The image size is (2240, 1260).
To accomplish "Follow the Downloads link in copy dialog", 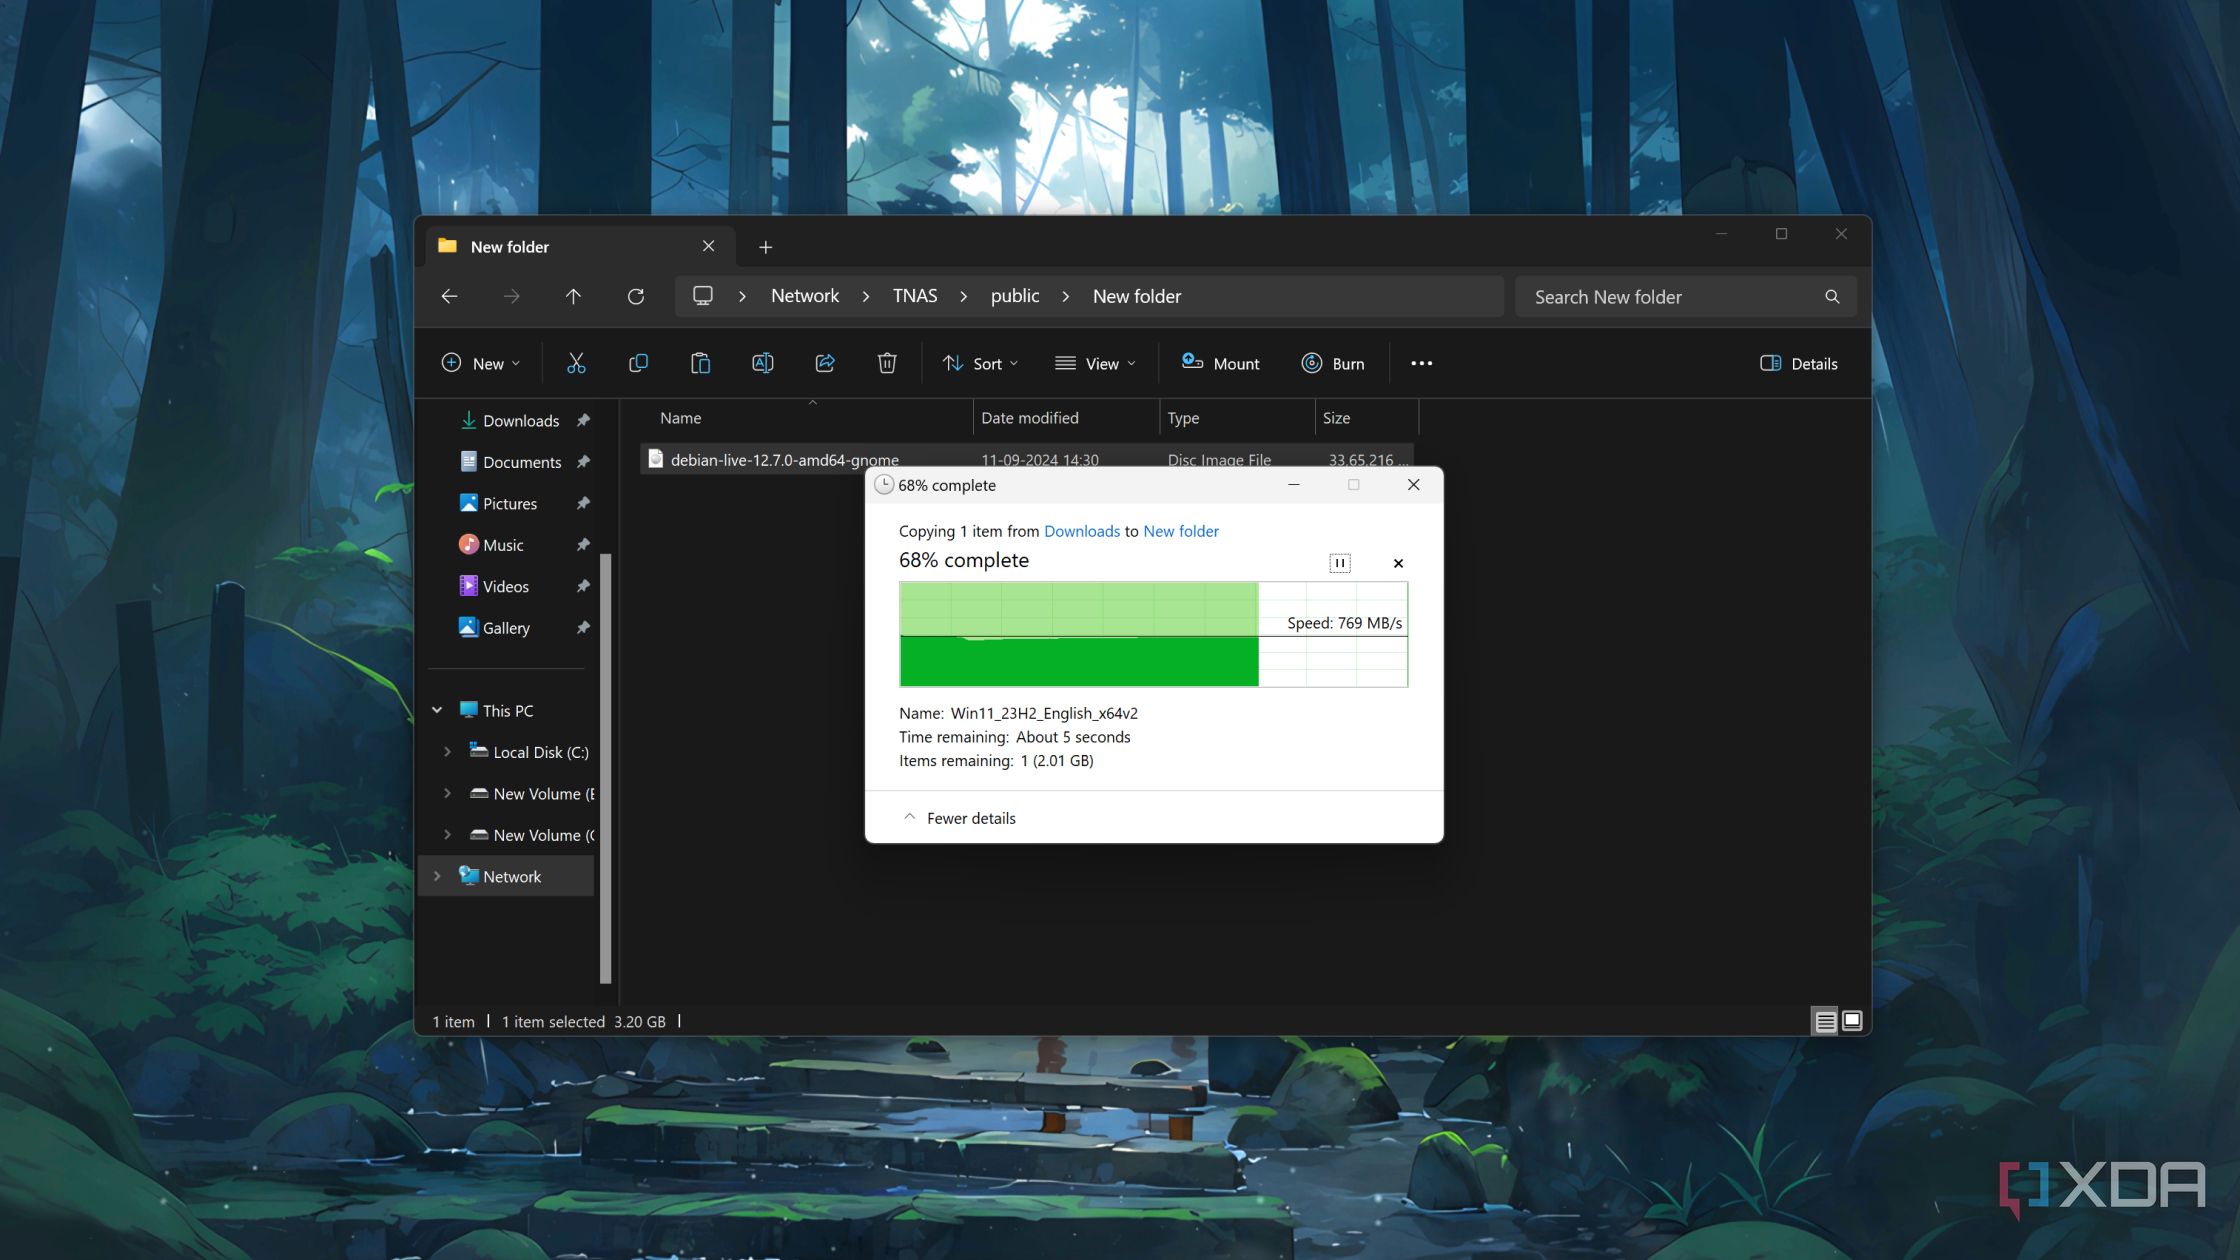I will pyautogui.click(x=1082, y=531).
